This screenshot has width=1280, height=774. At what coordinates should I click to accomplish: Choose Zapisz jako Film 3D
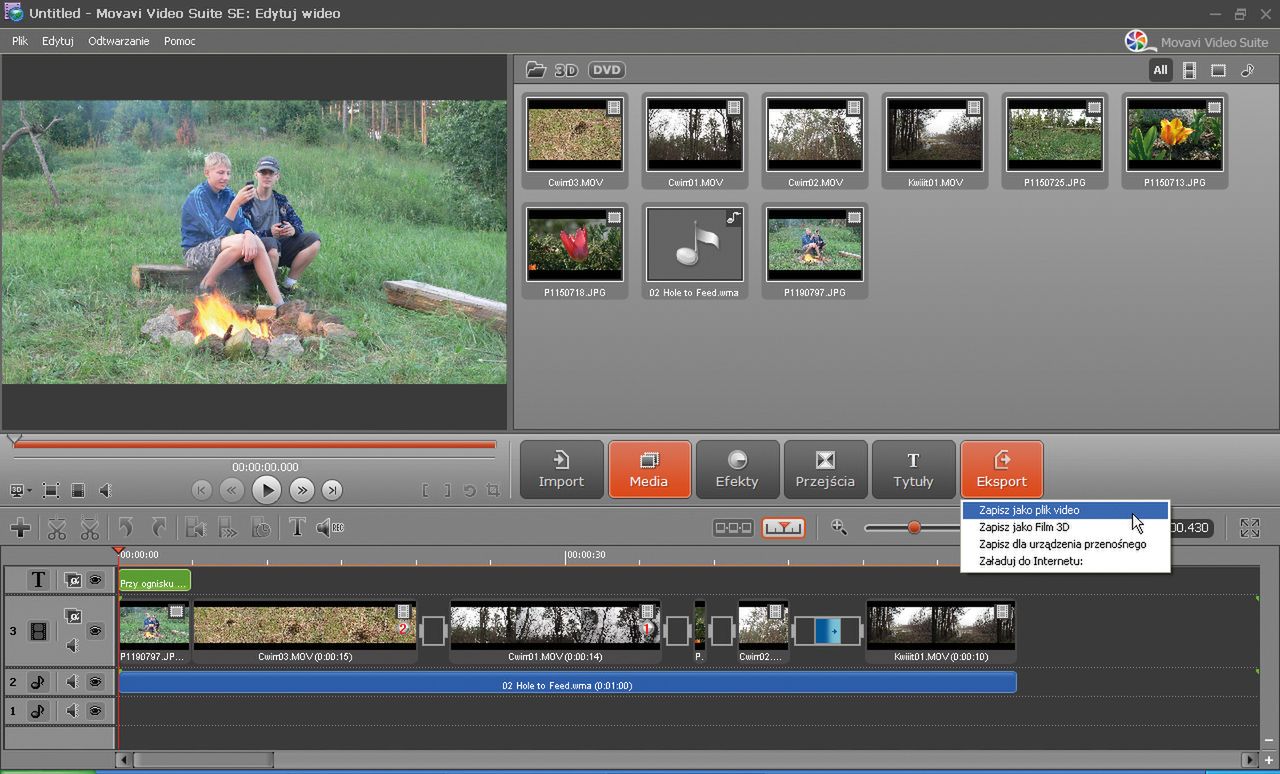pyautogui.click(x=1065, y=527)
